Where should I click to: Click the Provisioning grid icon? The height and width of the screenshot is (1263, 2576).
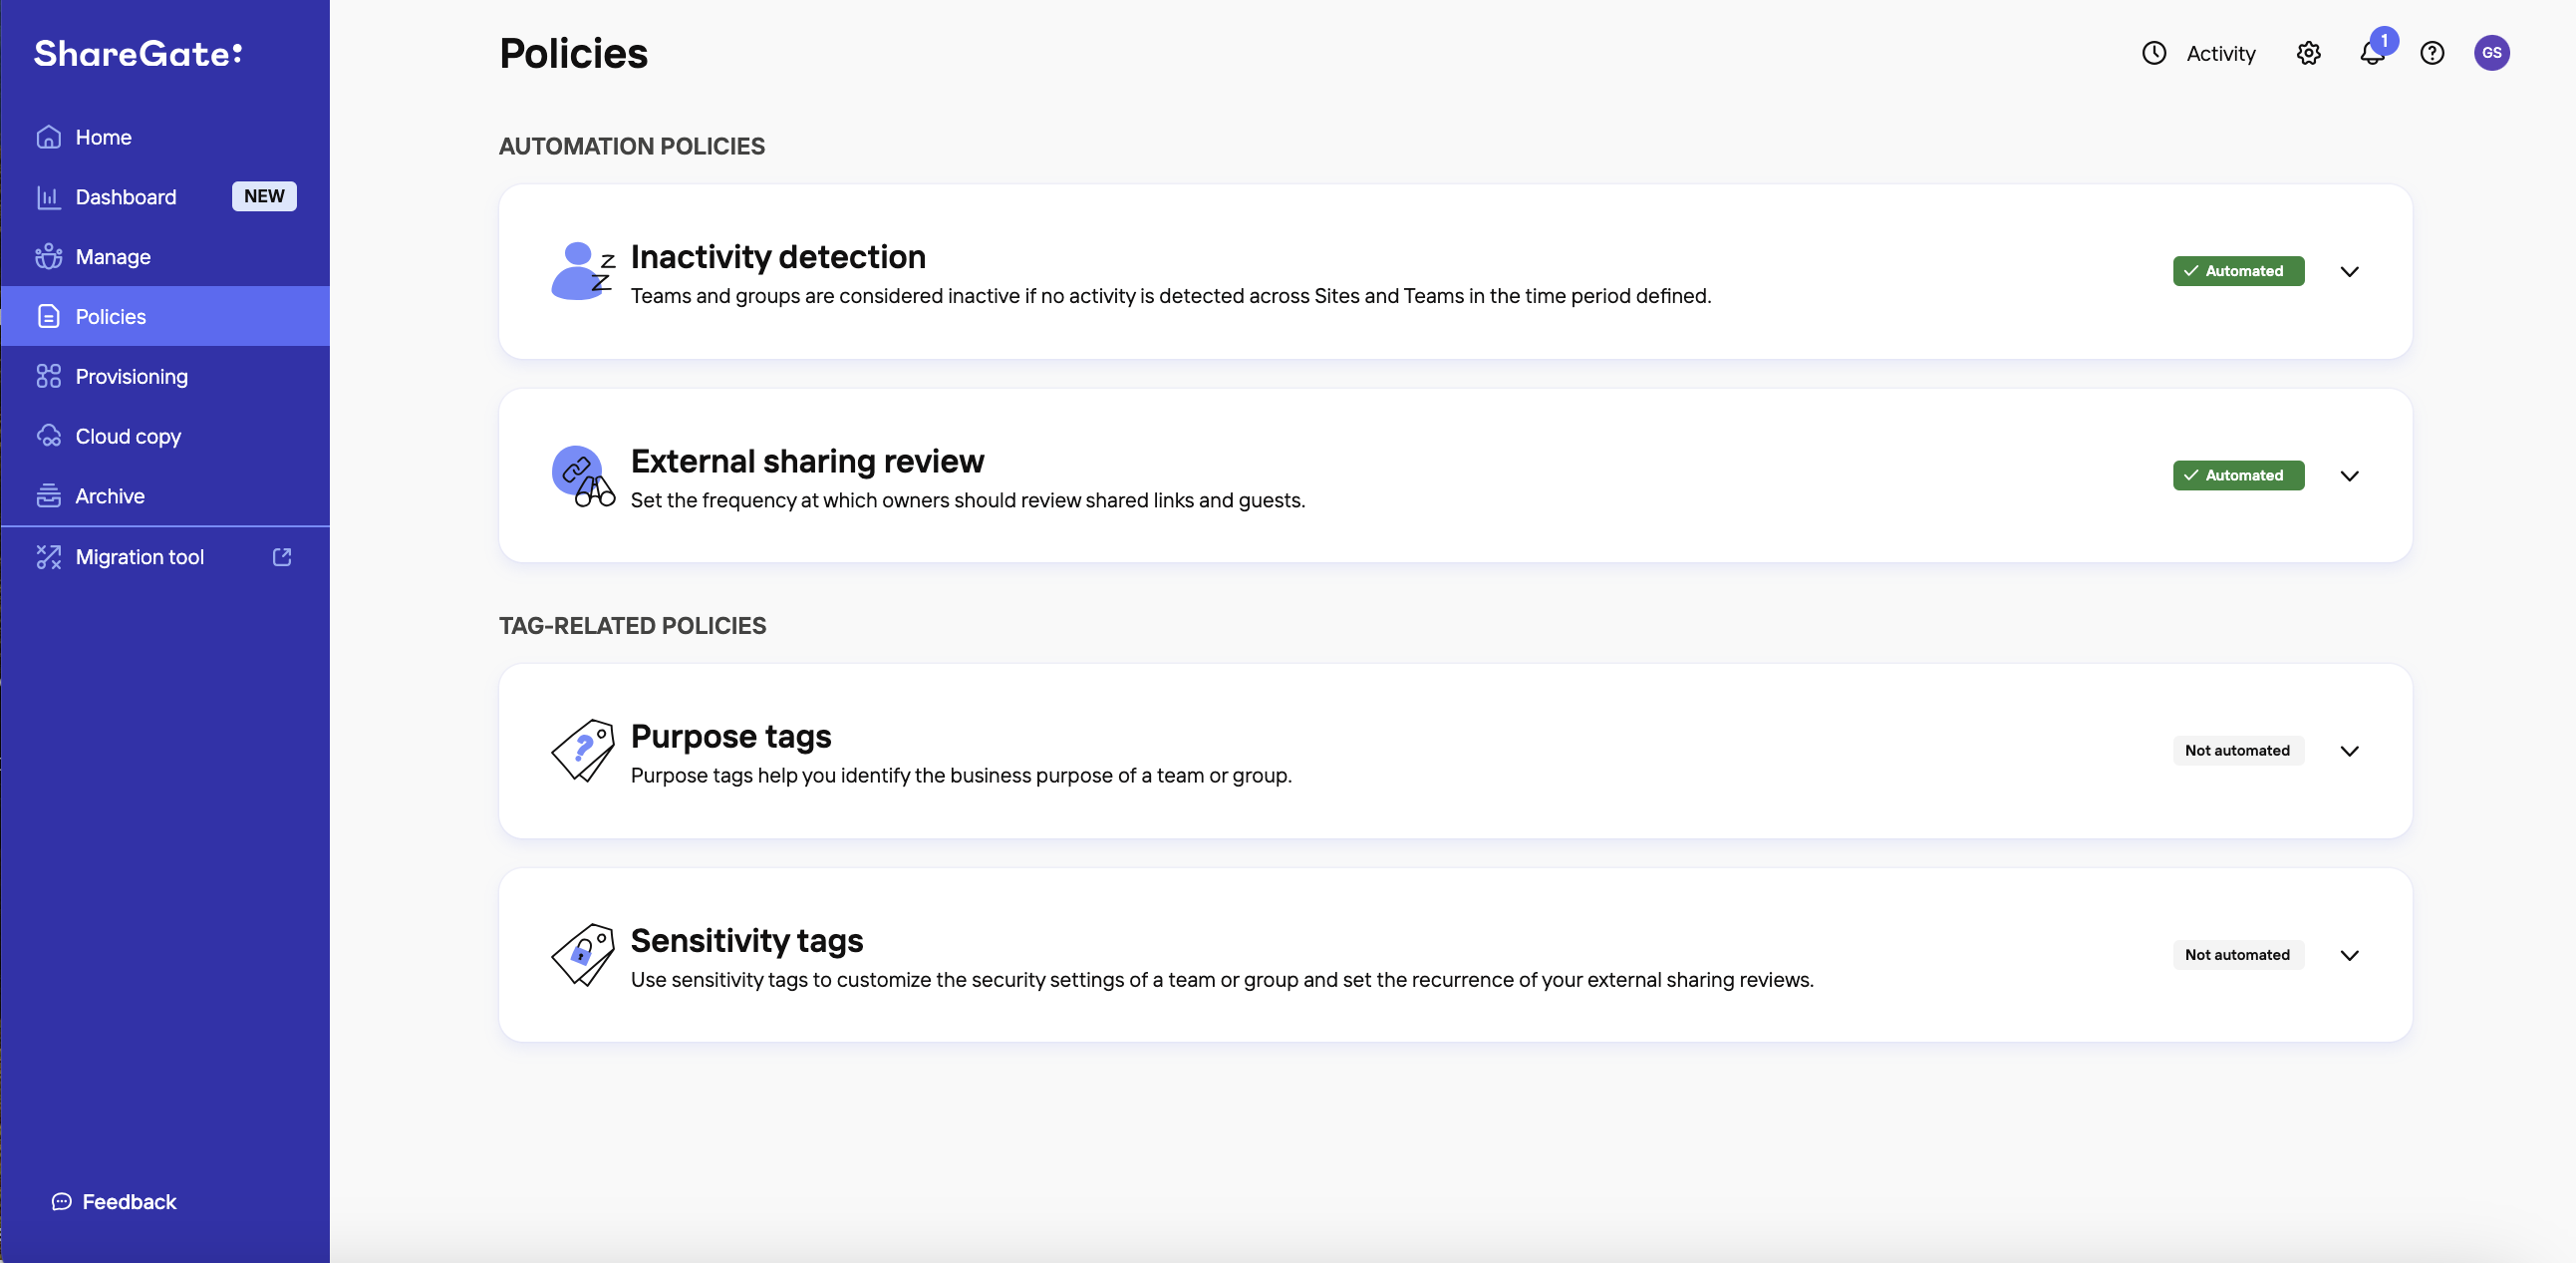click(49, 376)
